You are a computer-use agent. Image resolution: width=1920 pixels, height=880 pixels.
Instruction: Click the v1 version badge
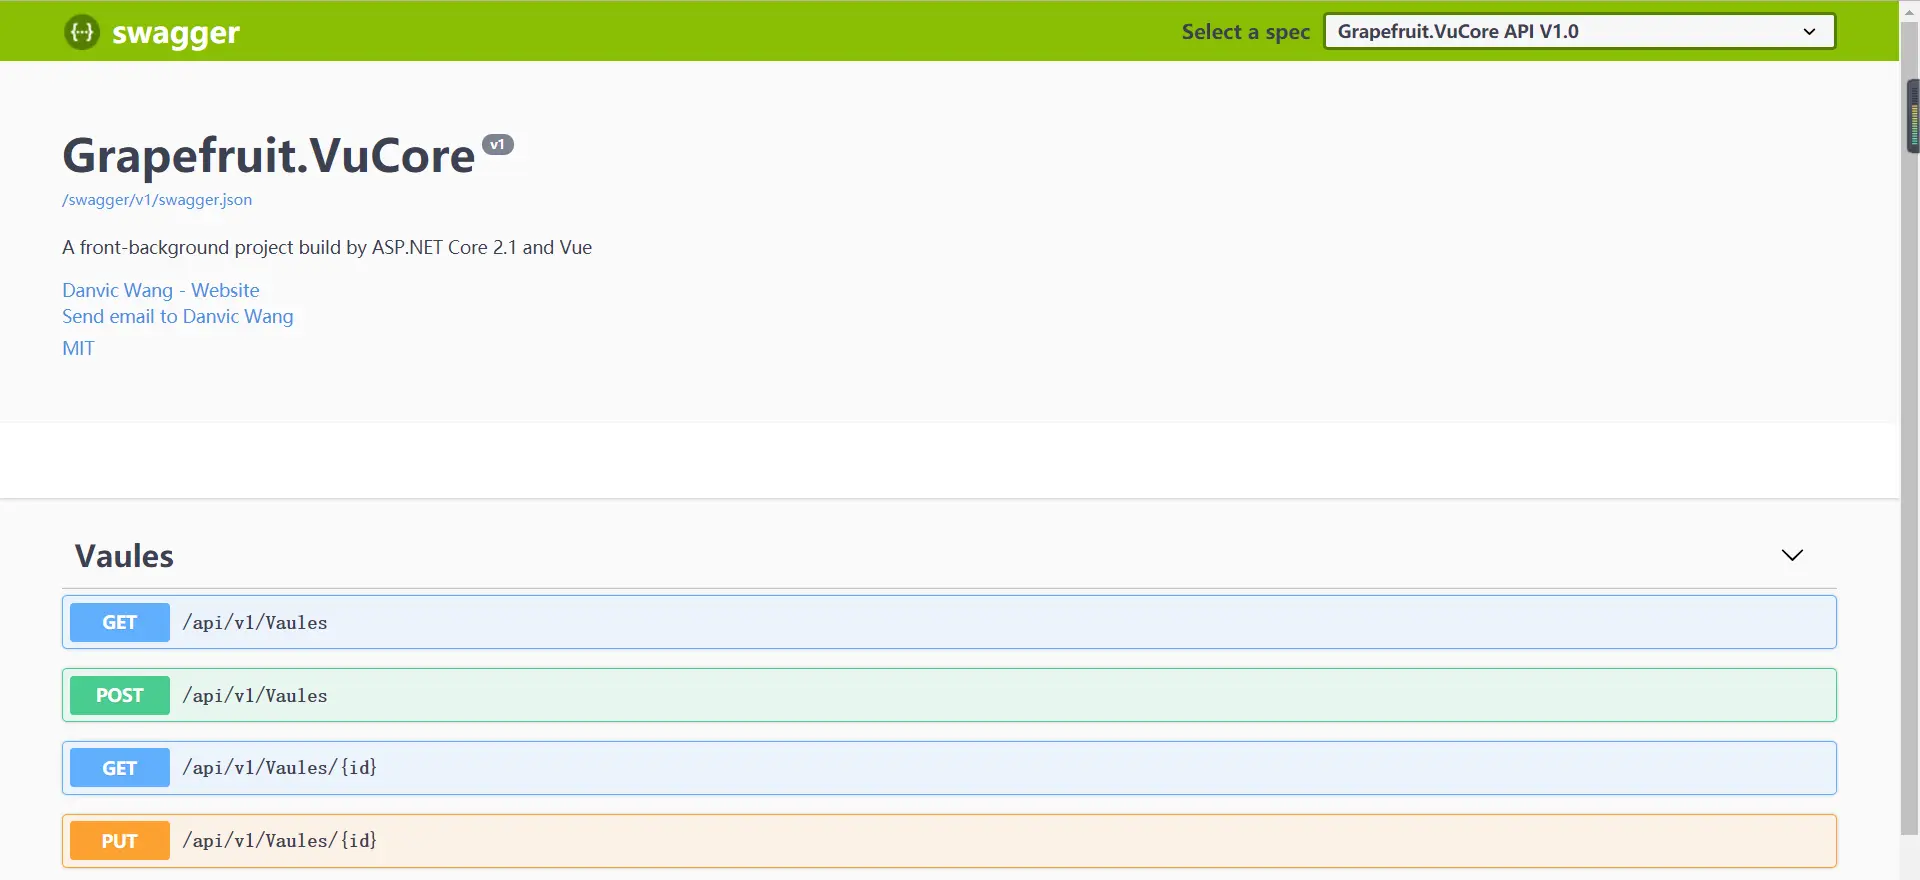(498, 145)
